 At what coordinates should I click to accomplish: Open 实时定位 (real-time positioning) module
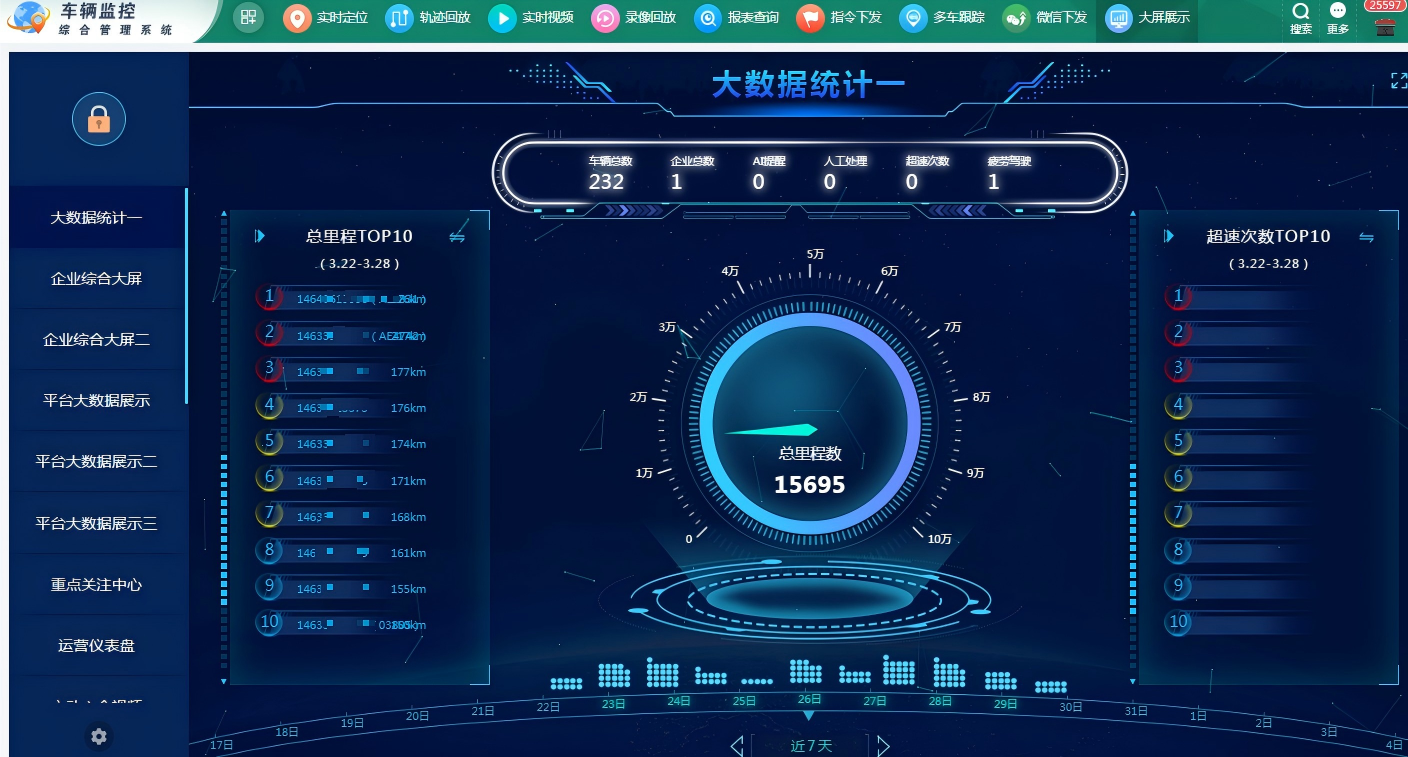[x=325, y=18]
